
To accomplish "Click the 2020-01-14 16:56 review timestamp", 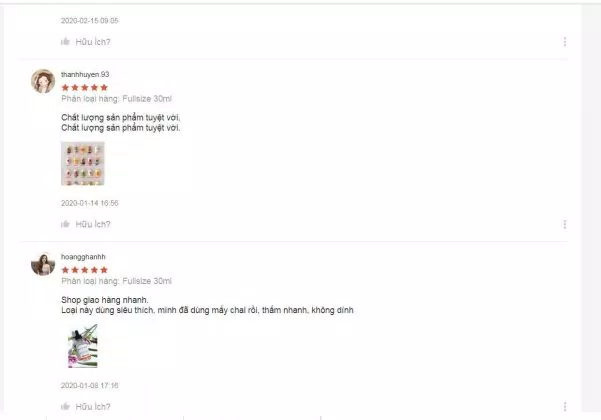I will (90, 203).
